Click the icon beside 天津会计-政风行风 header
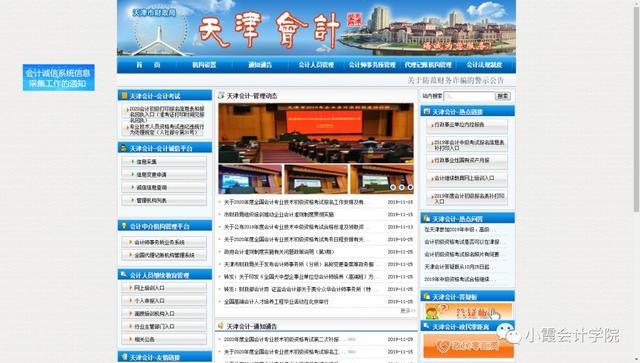640x363 pixels. pos(427,326)
